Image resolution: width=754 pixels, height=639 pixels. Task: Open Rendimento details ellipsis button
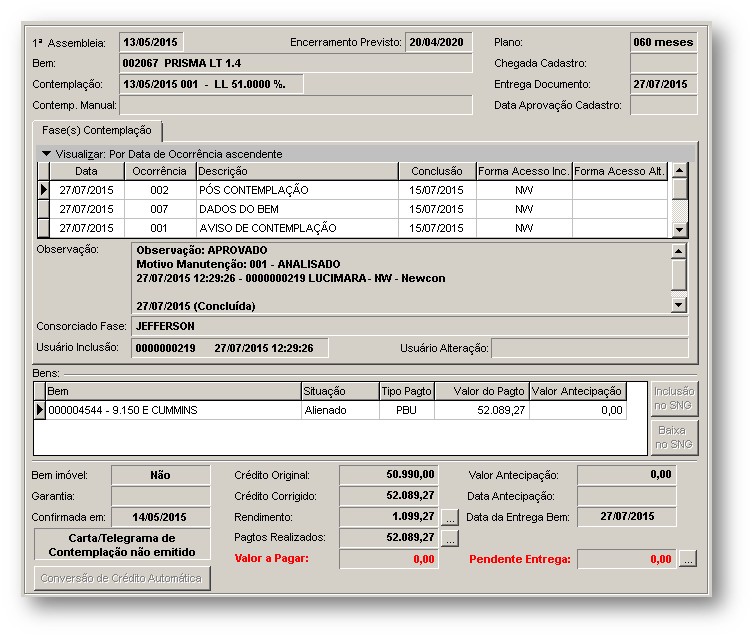tap(450, 518)
